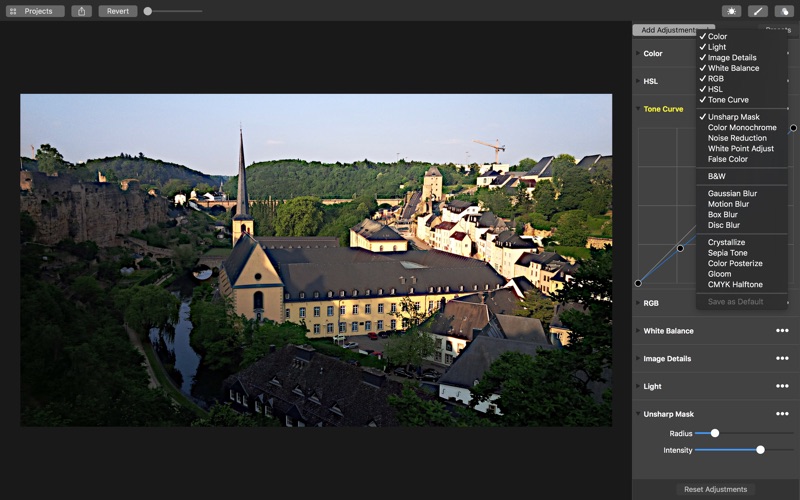The image size is (800, 500).
Task: Open Image Details three-dots options
Action: point(782,358)
